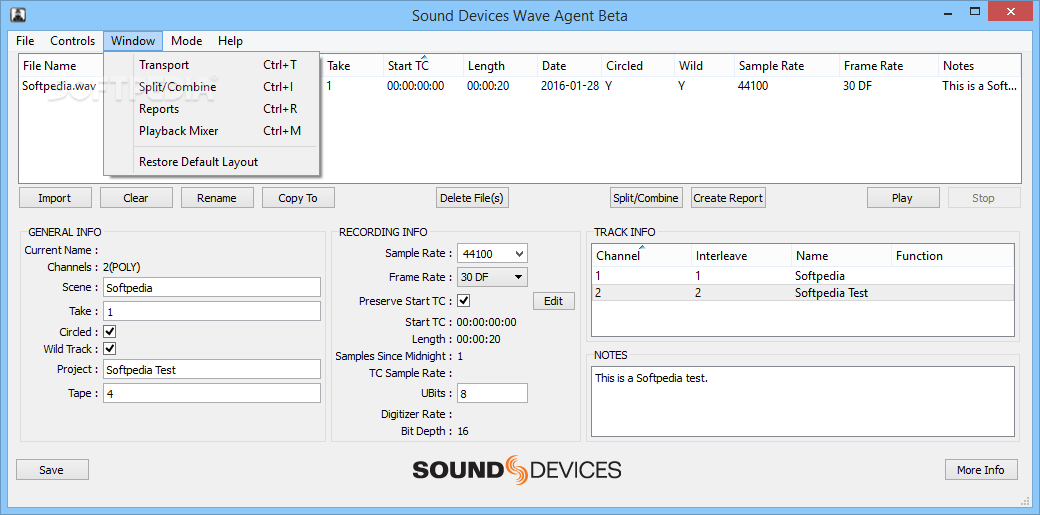This screenshot has width=1040, height=515.
Task: Sort by Wild column header
Action: (704, 66)
